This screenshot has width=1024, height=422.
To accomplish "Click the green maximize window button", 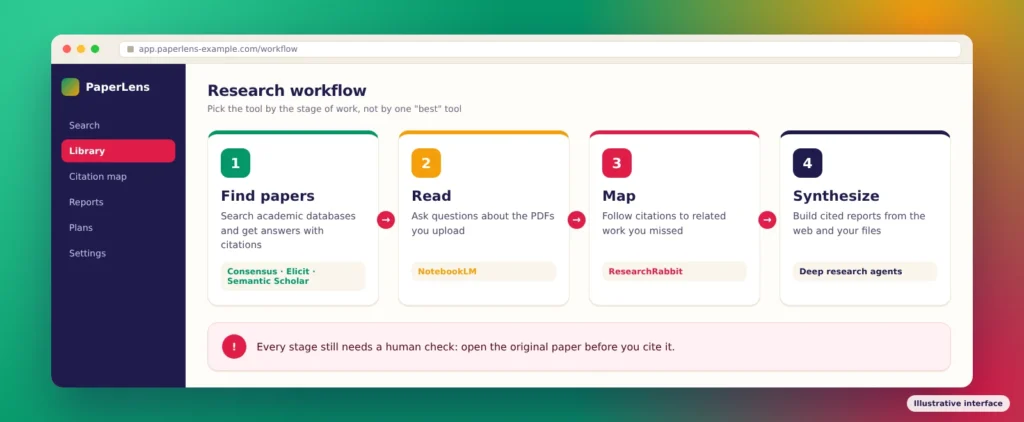I will click(x=95, y=49).
